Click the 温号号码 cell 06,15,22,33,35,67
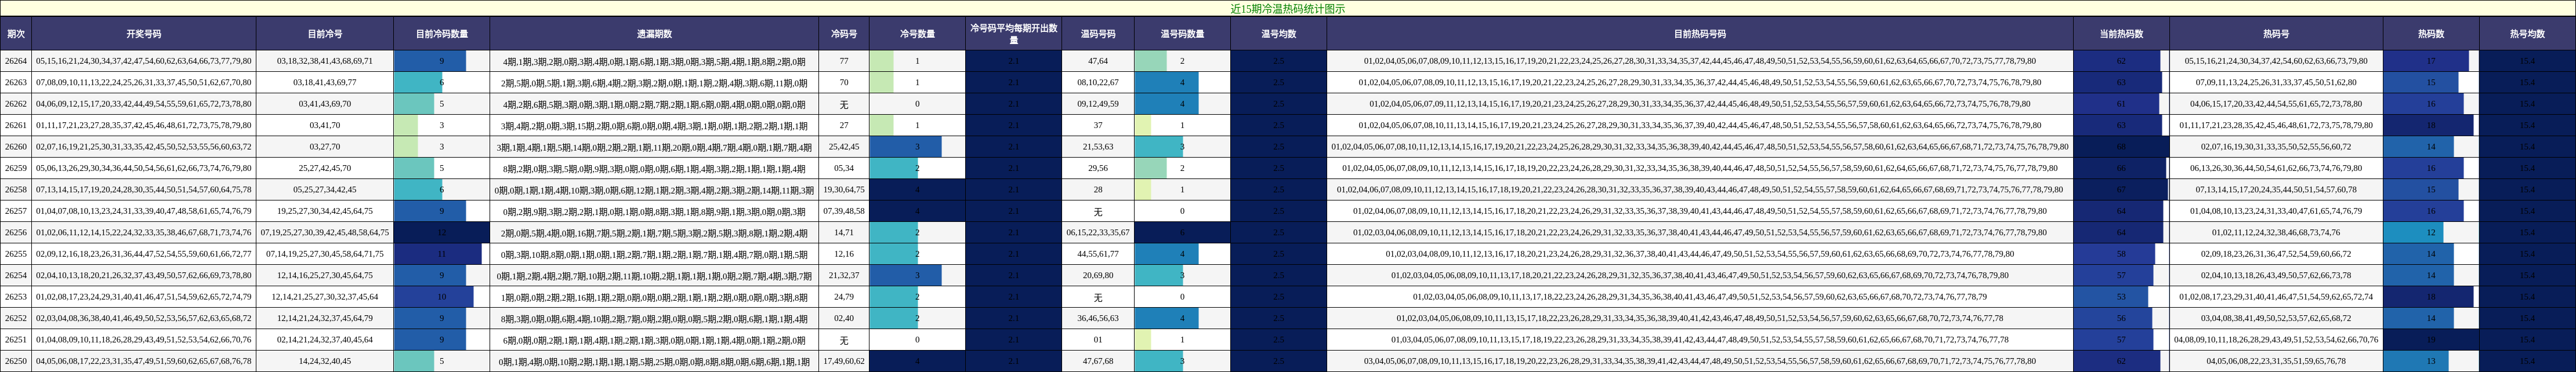2576x372 pixels. point(1097,233)
